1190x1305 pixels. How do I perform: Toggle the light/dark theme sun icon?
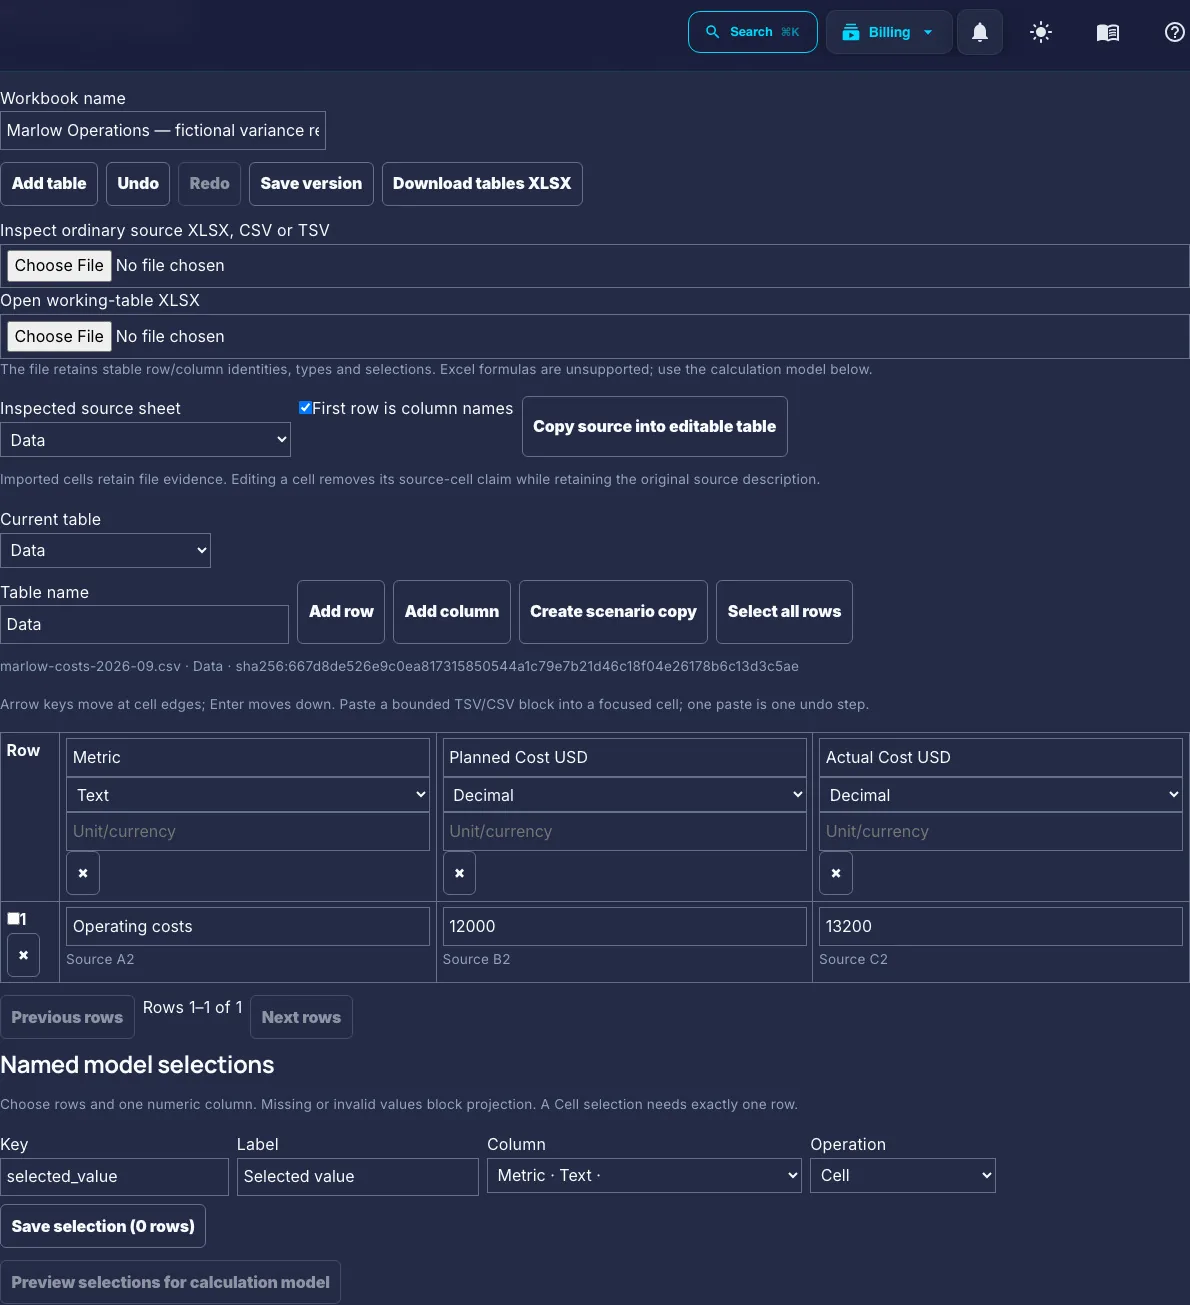(1041, 32)
